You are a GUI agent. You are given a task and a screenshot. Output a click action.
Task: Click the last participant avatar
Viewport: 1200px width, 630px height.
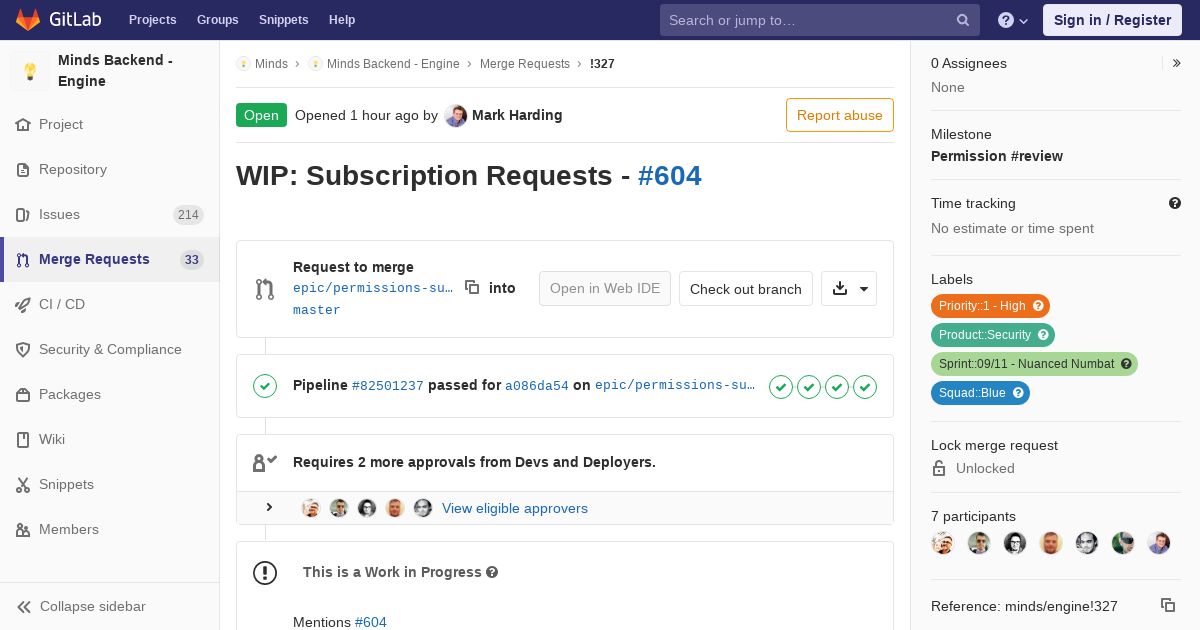[x=1159, y=543]
